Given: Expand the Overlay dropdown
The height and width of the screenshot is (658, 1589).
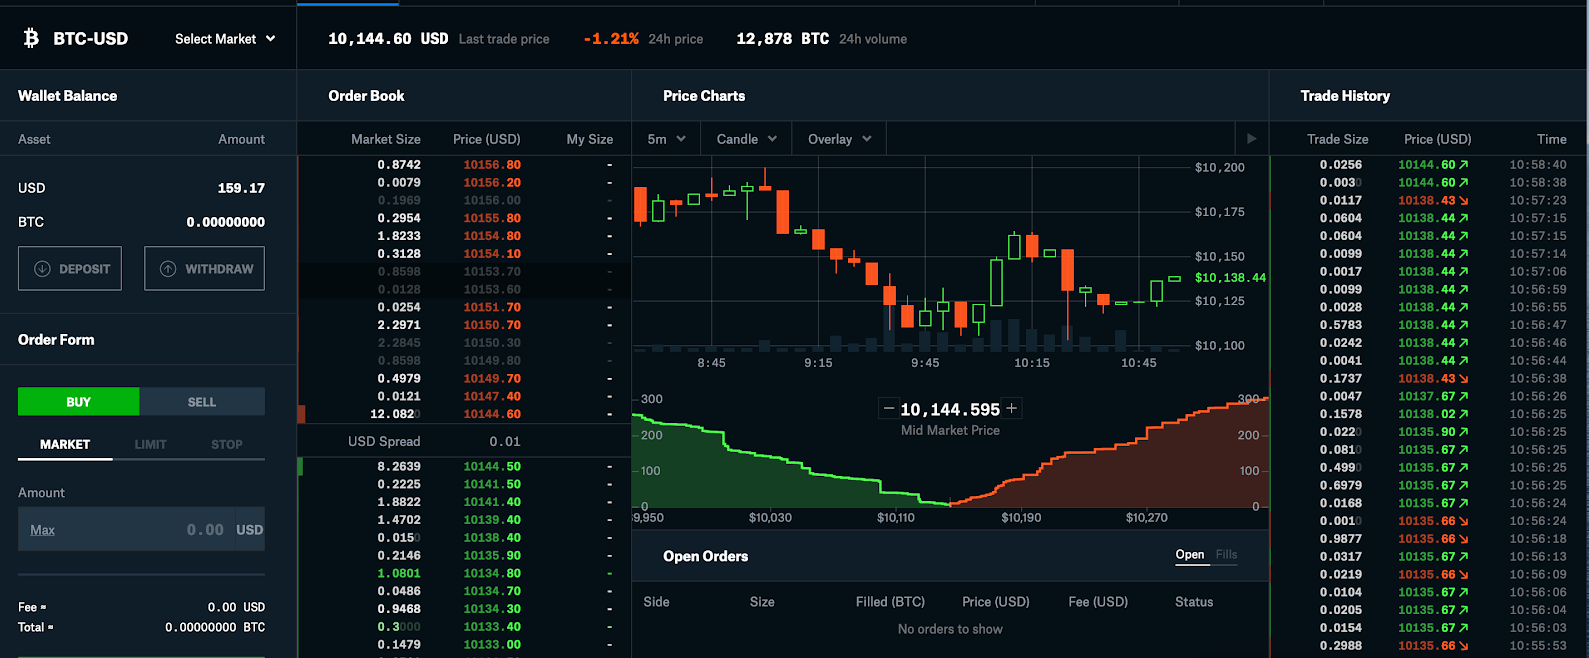Looking at the screenshot, I should click(839, 139).
